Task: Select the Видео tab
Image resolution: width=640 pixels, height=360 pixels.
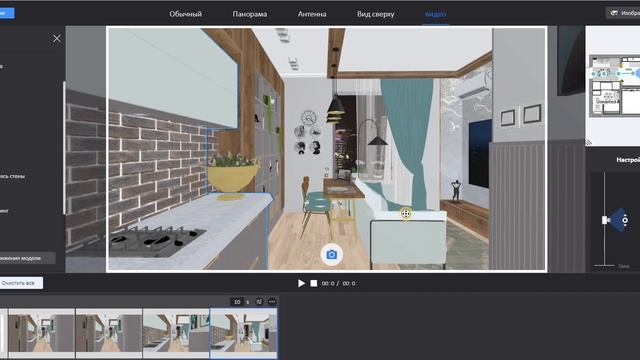Action: tap(436, 14)
